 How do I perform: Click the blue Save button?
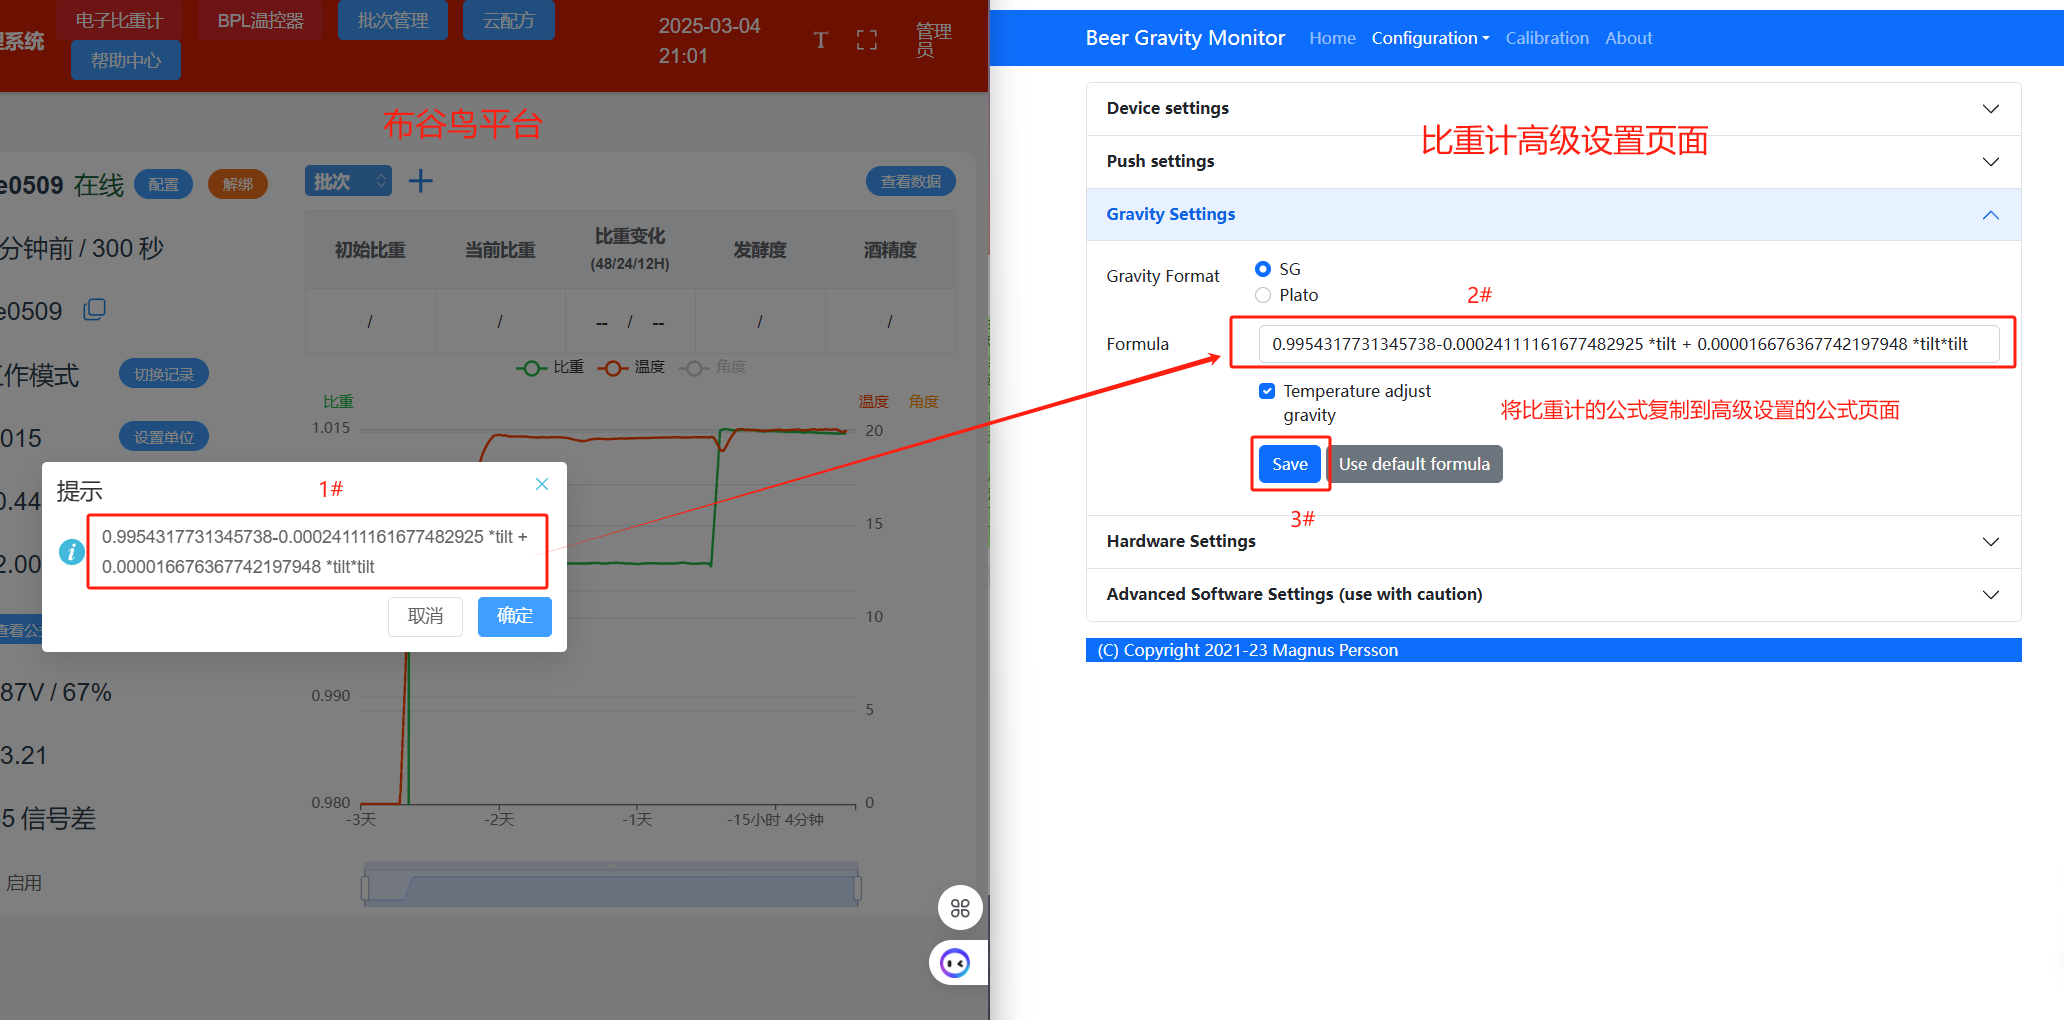pos(1289,464)
